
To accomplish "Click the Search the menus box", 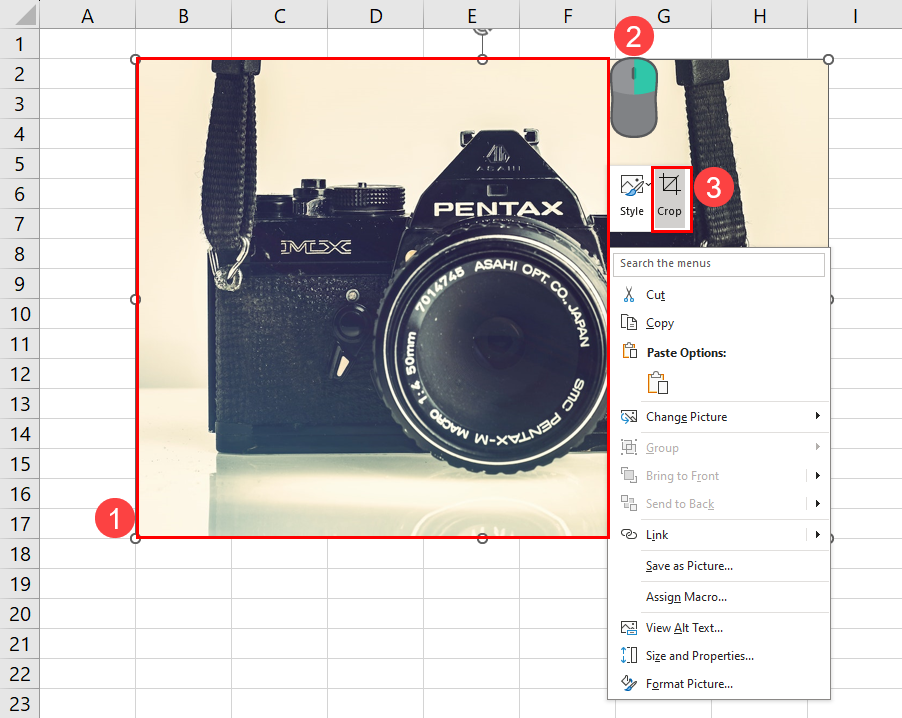I will pyautogui.click(x=719, y=263).
